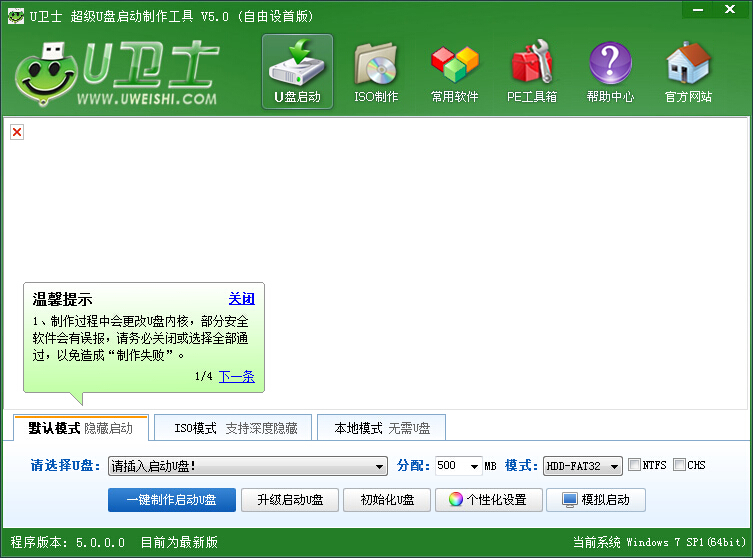Click 当前系统 Windows 7 SP1 (64bit) text
The height and width of the screenshot is (558, 753).
[x=659, y=542]
